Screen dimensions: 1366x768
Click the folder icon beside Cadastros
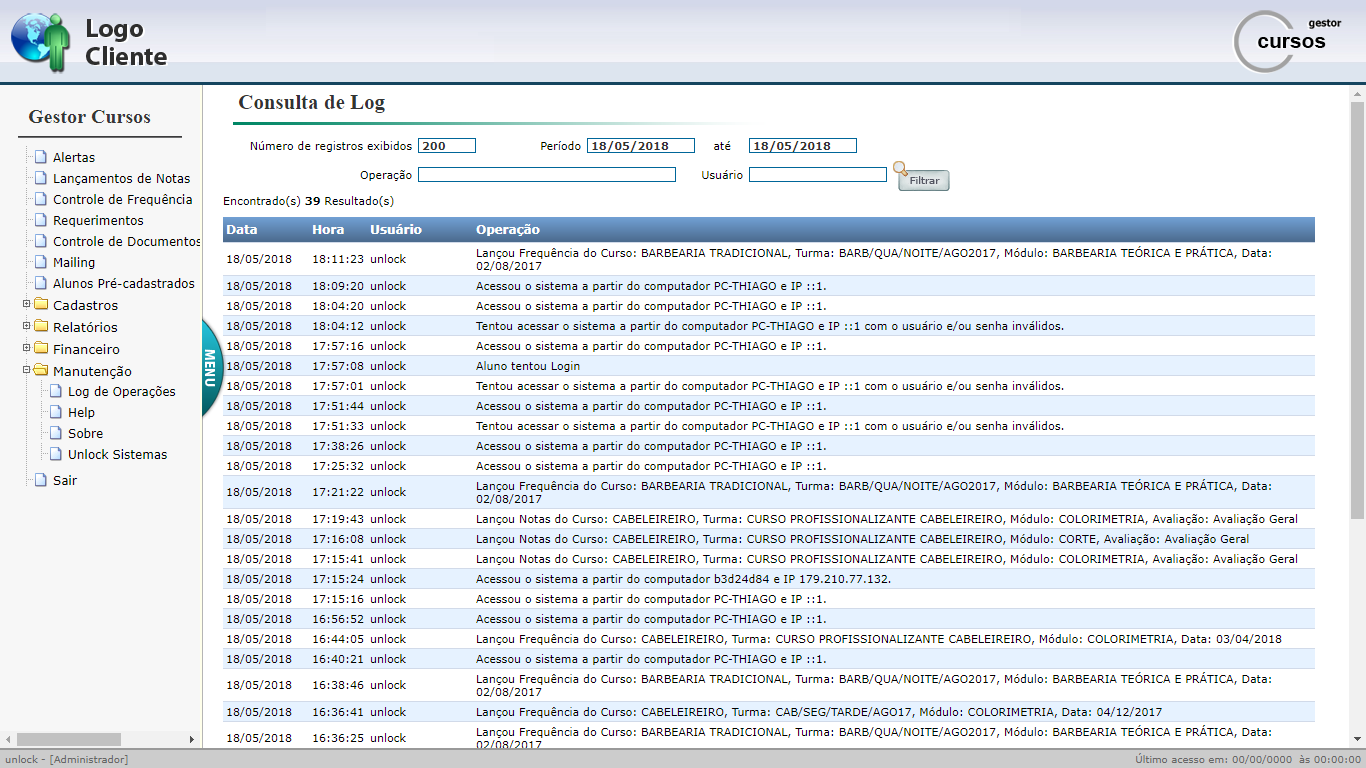tap(41, 305)
